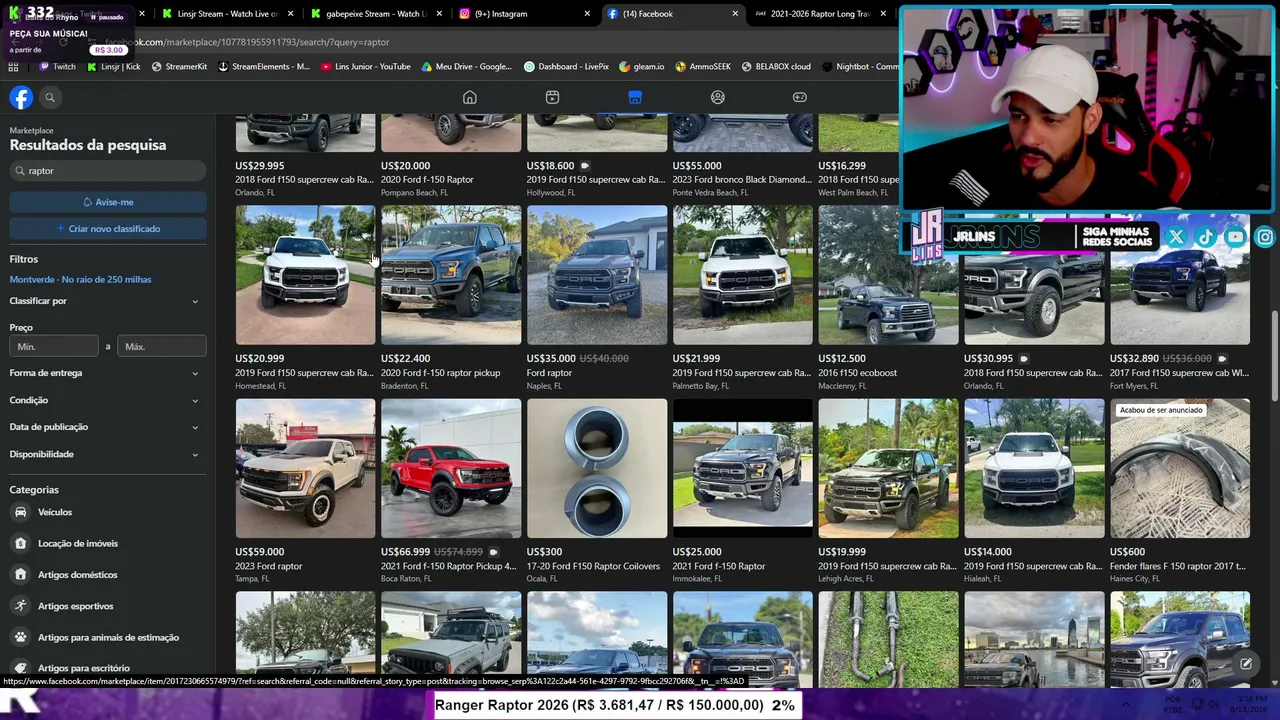Open the US$25.000 Immokalee Raptor listing photo
The width and height of the screenshot is (1280, 720).
(x=743, y=468)
